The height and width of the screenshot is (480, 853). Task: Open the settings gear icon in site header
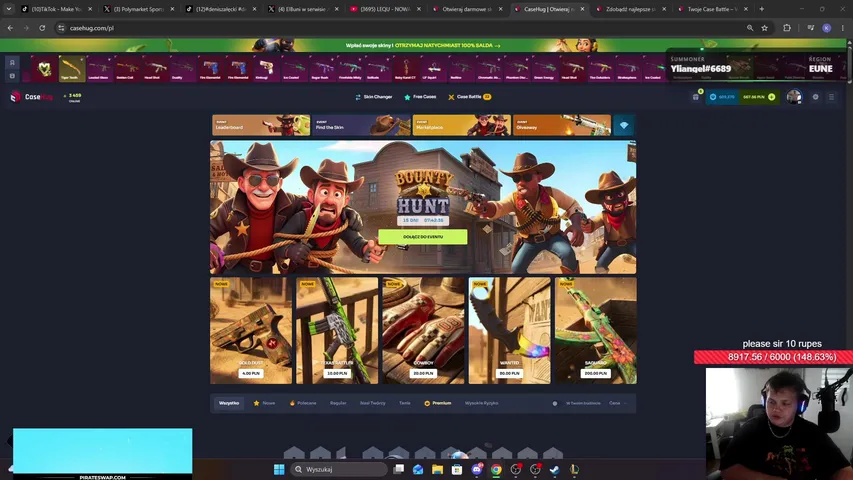[815, 97]
